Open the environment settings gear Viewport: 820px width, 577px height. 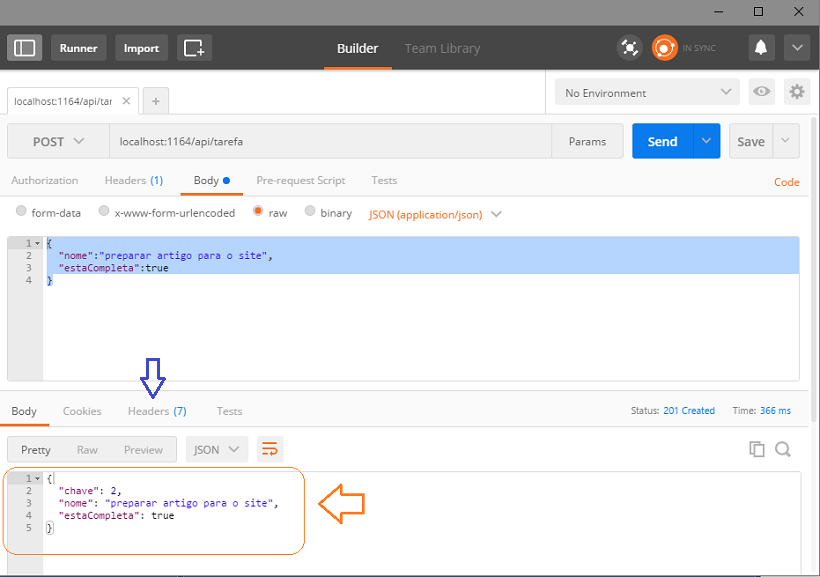coord(796,92)
